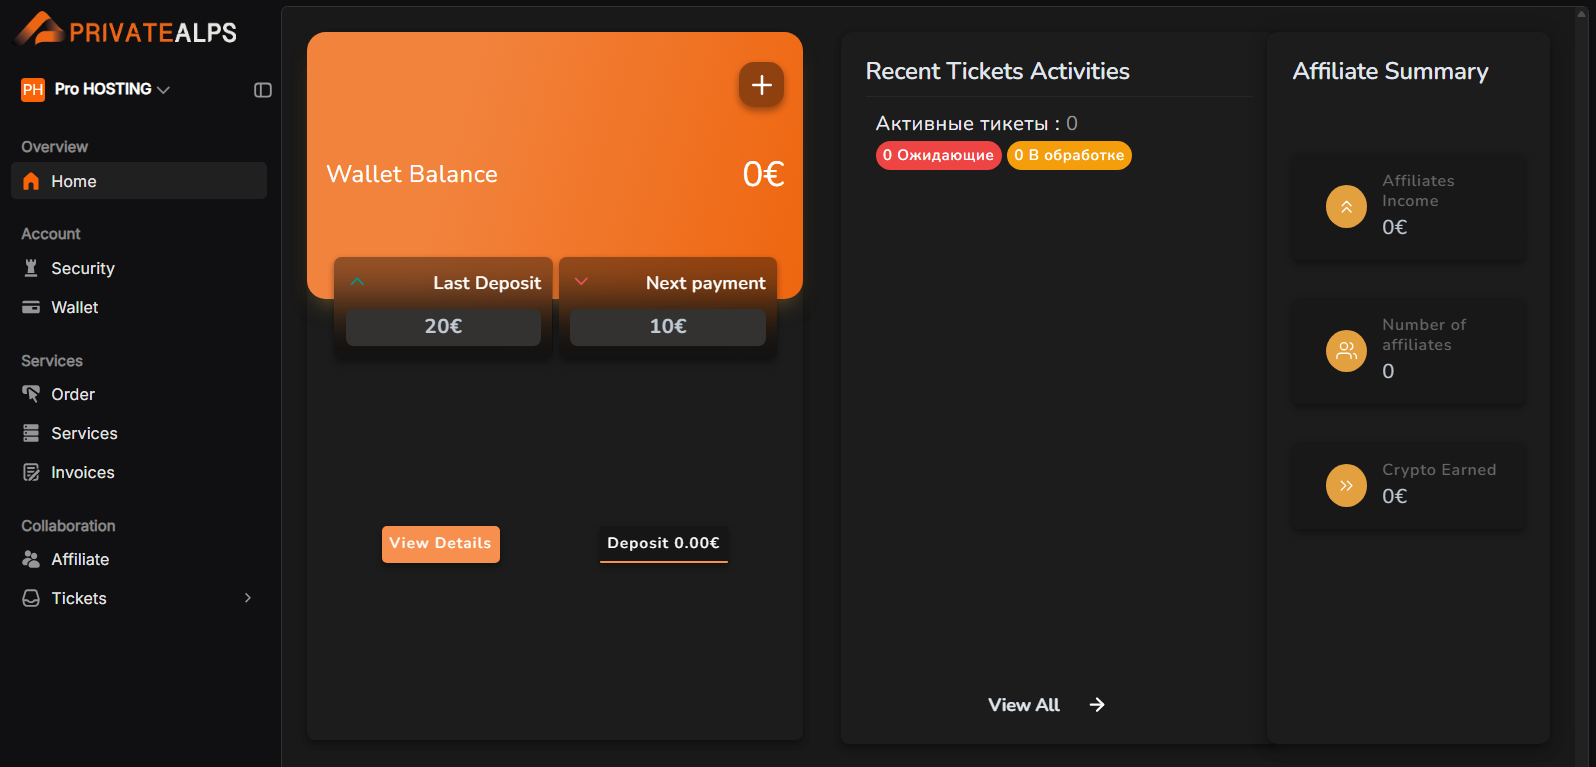Click the PrivateAlps logo
The width and height of the screenshot is (1596, 767).
tap(126, 30)
